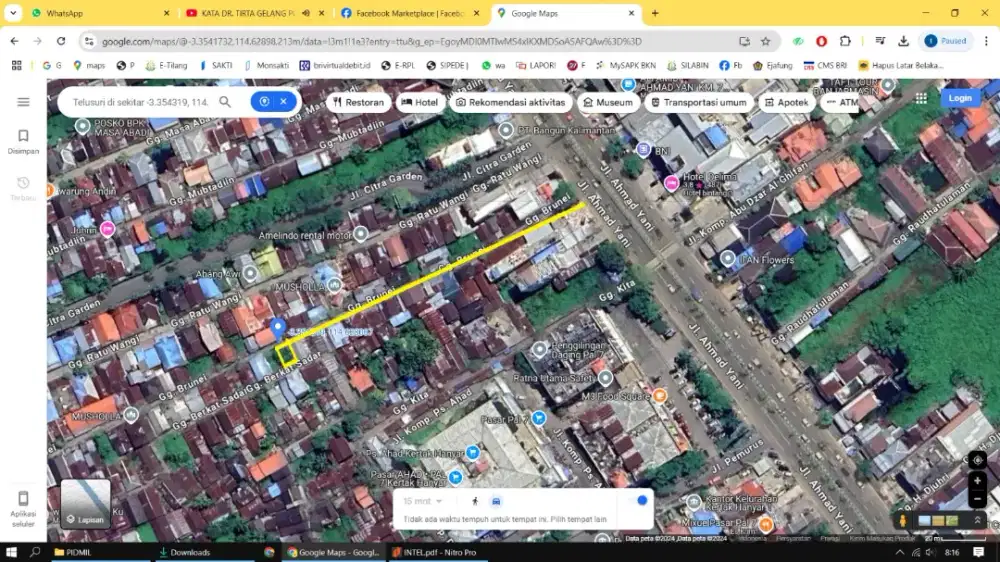Open the Windows Start menu
Viewport: 1000px width, 562px height.
11,552
